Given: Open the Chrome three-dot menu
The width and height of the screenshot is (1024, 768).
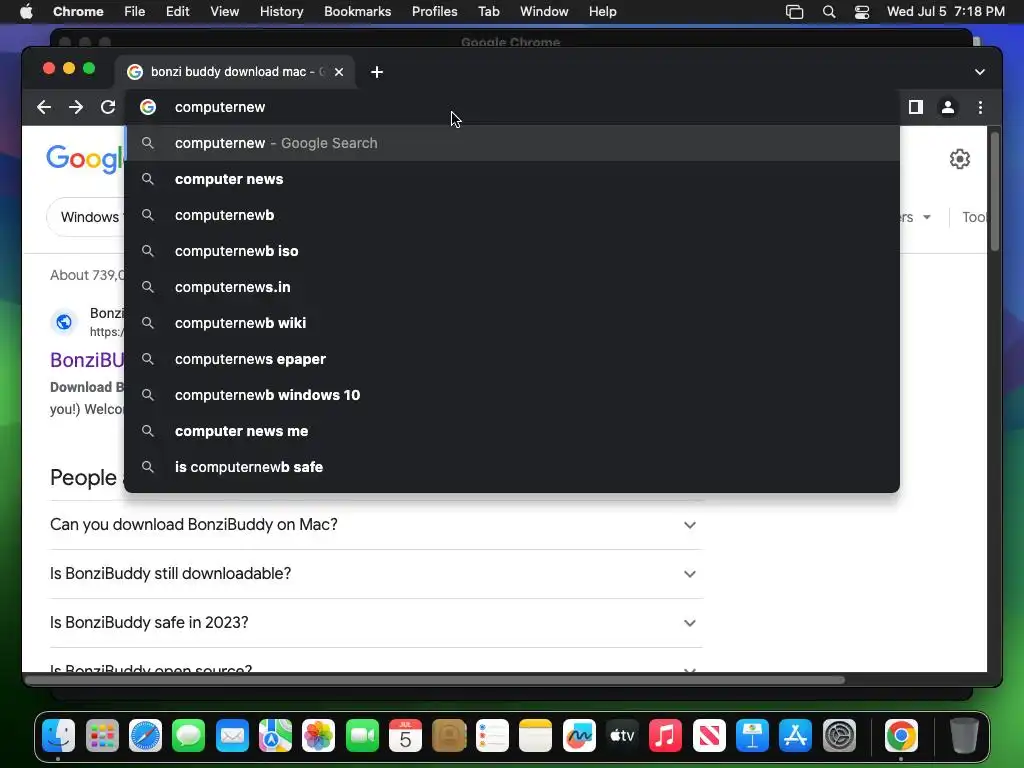Looking at the screenshot, I should point(980,107).
